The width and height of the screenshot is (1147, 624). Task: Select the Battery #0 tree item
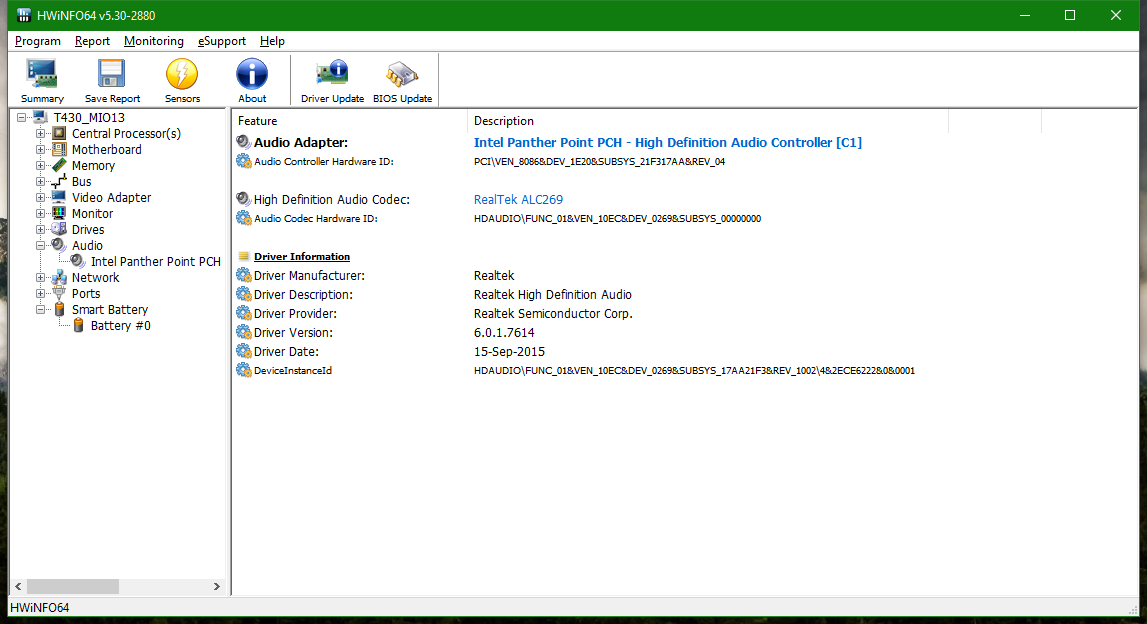click(x=121, y=326)
